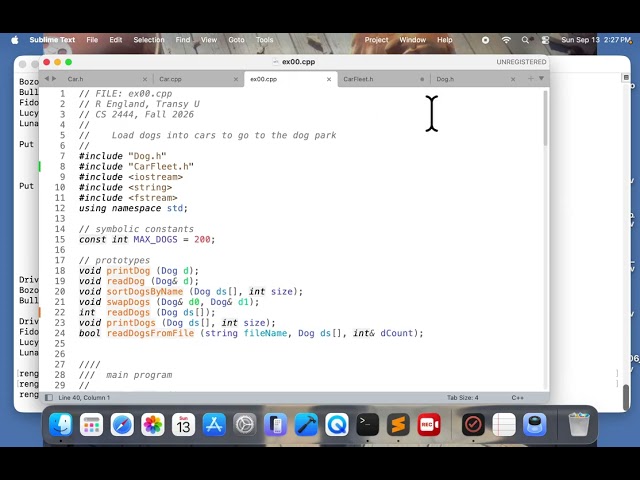The width and height of the screenshot is (640, 480).
Task: Open Xcode from the Dock
Action: pos(306,425)
